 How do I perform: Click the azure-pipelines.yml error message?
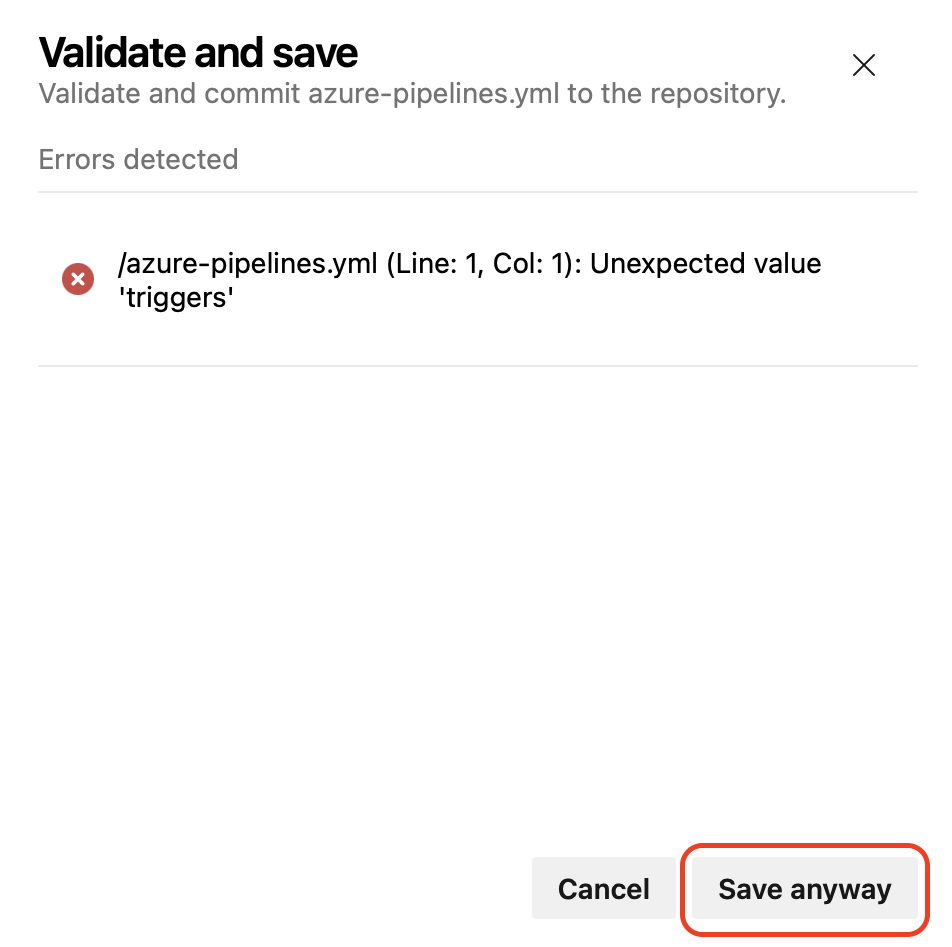coord(468,280)
